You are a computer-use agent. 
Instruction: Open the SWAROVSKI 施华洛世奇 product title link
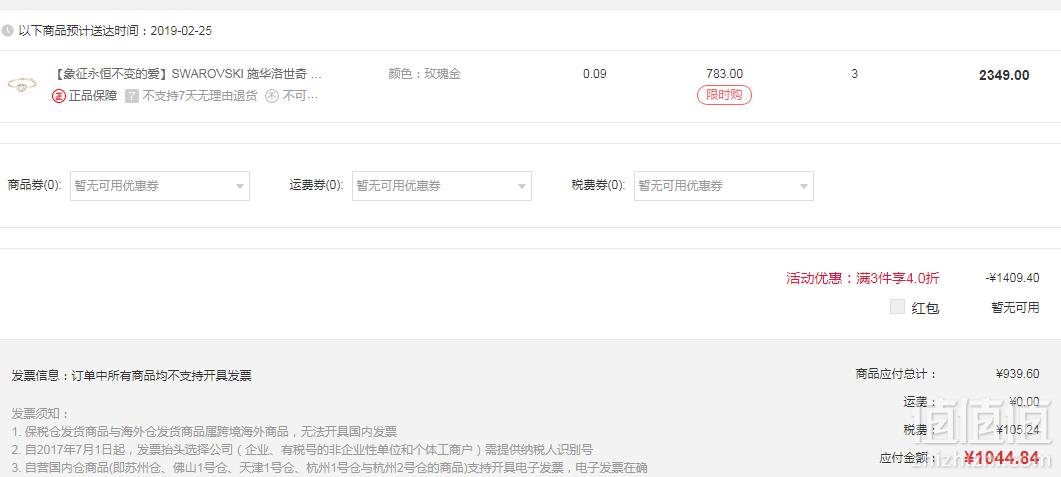coord(189,74)
